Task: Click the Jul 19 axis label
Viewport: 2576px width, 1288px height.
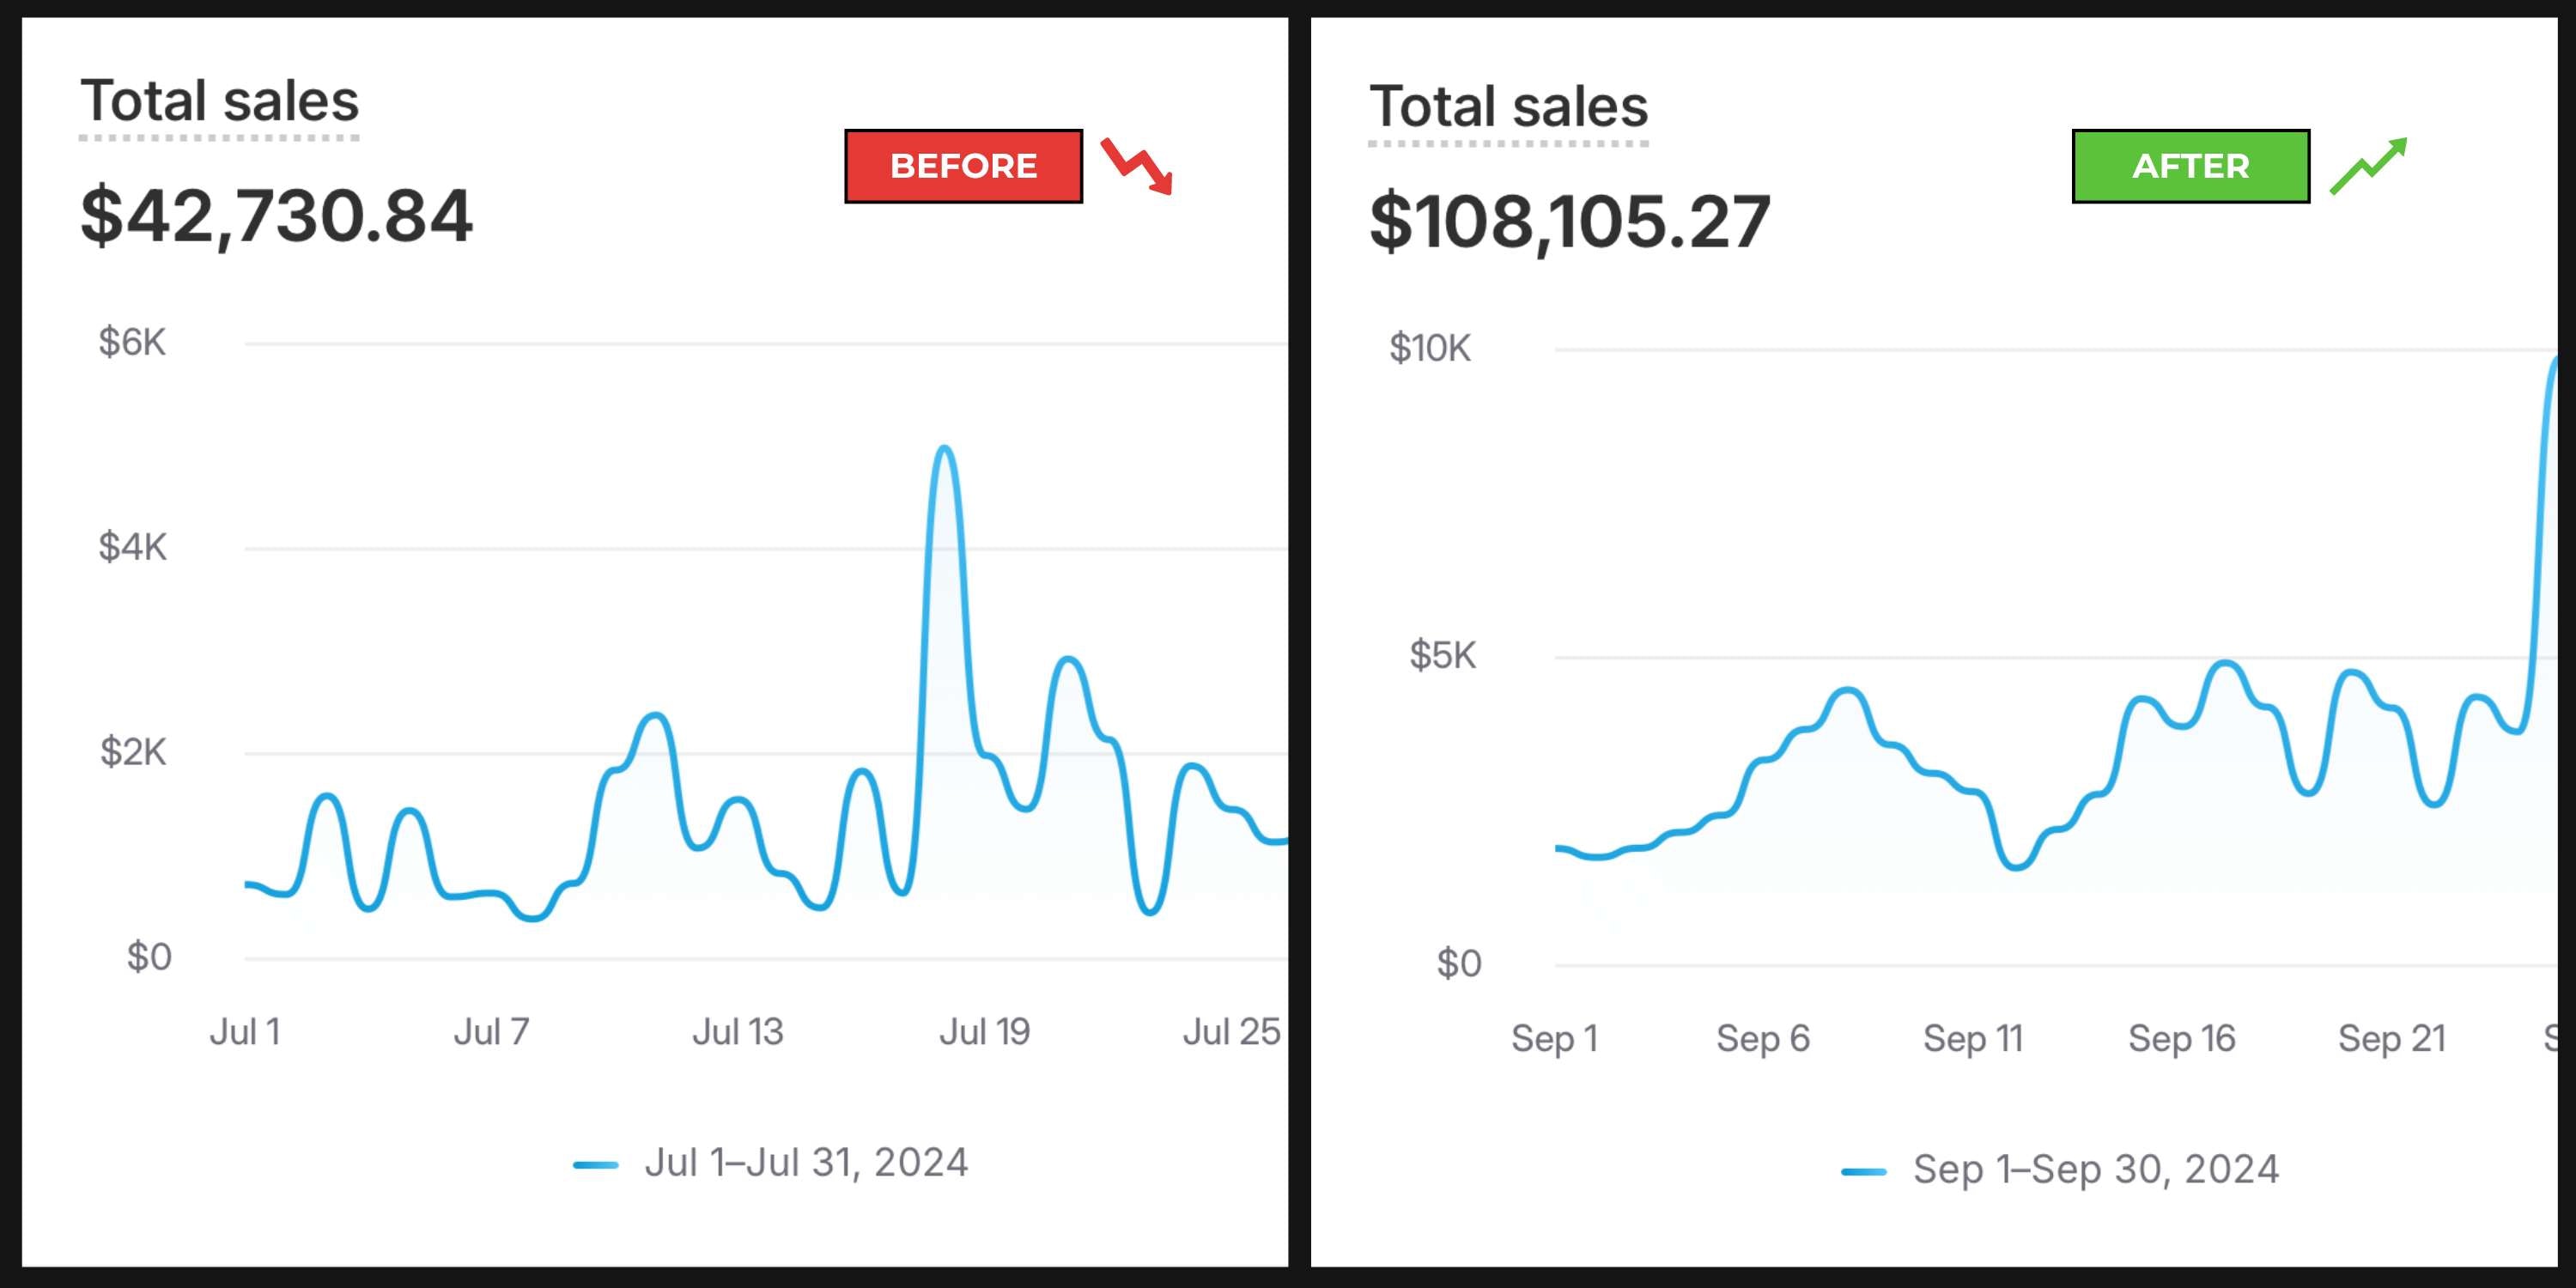Action: coord(984,1032)
